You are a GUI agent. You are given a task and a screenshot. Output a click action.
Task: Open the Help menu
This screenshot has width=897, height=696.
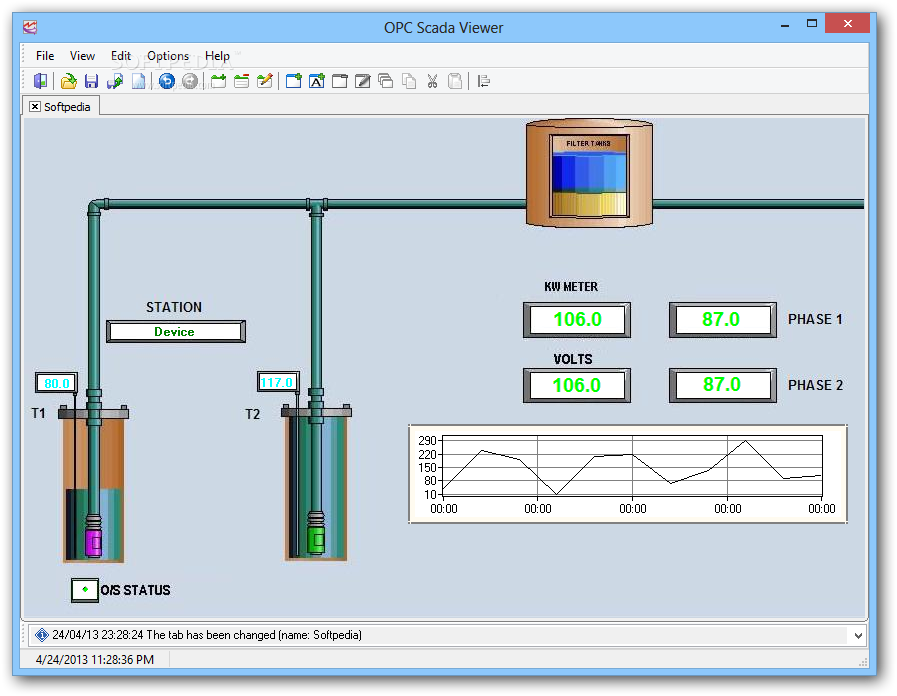pos(217,55)
